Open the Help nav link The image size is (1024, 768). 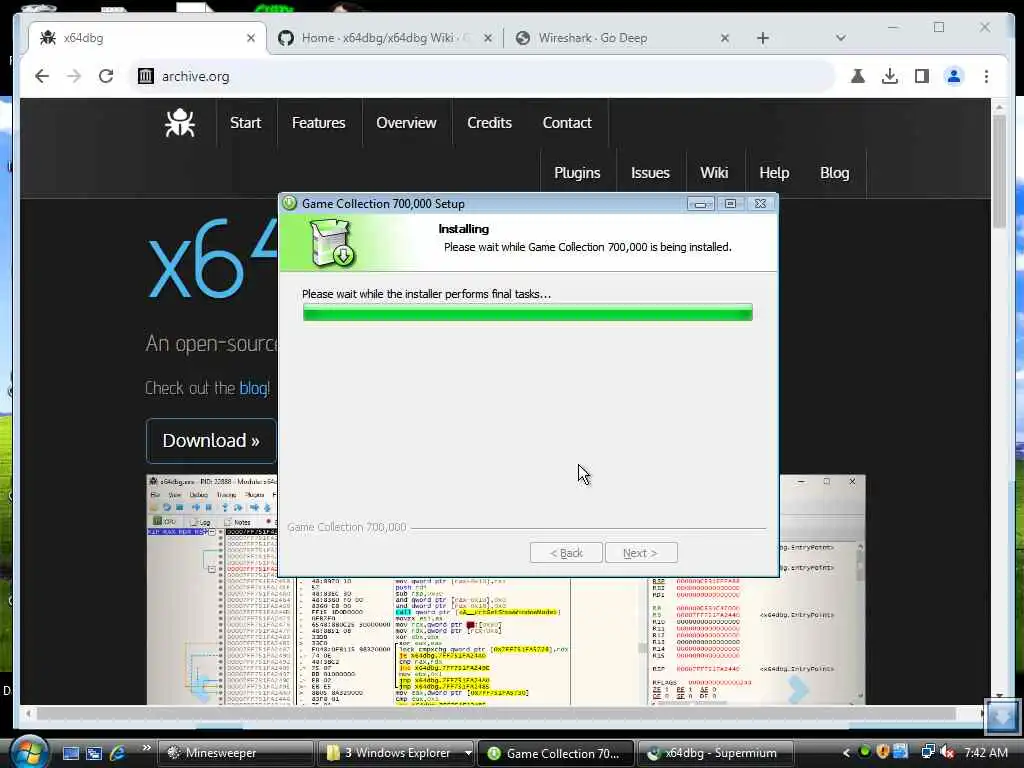click(x=774, y=173)
